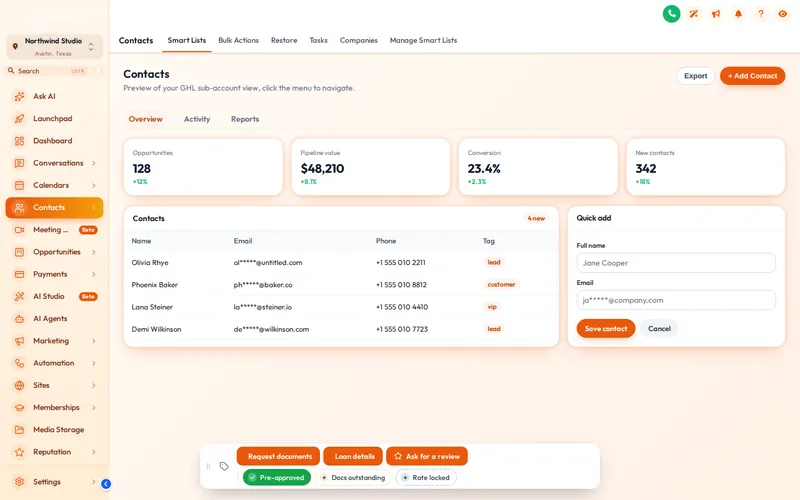Toggle the Docs outstanding tag chip

[353, 478]
